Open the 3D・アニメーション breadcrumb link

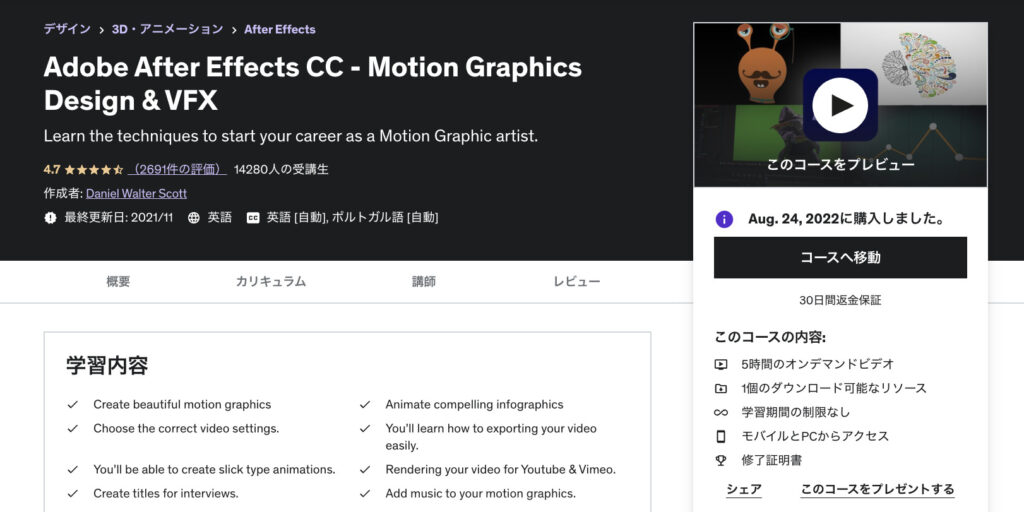click(167, 29)
